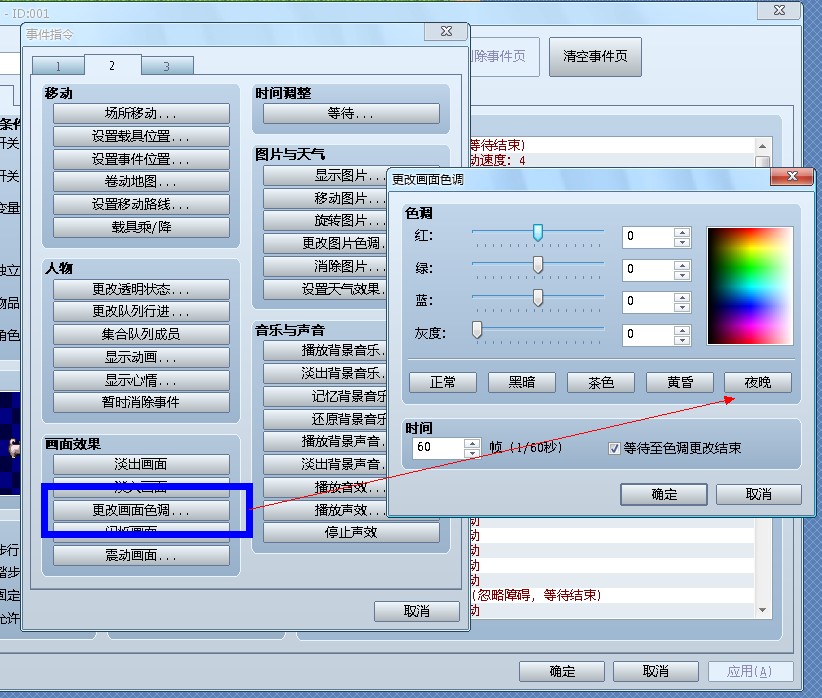
Task: Switch to tab 1 of 事件指令
Action: pos(58,66)
